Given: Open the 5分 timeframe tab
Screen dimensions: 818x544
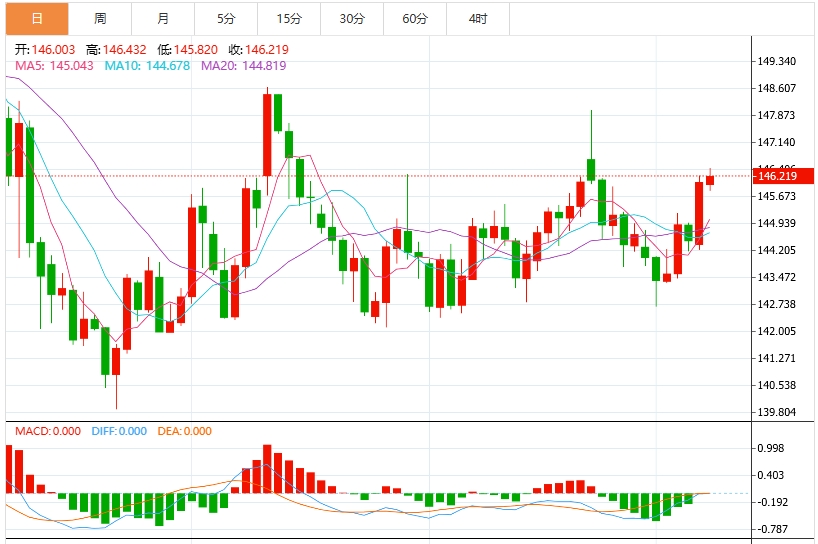Looking at the screenshot, I should 226,19.
